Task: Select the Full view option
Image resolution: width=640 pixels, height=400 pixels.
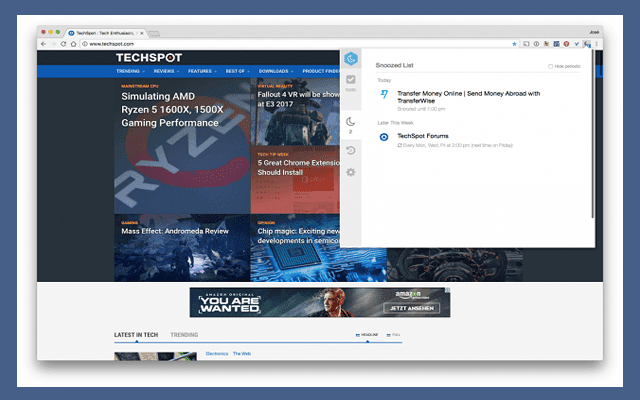Action: [x=393, y=335]
